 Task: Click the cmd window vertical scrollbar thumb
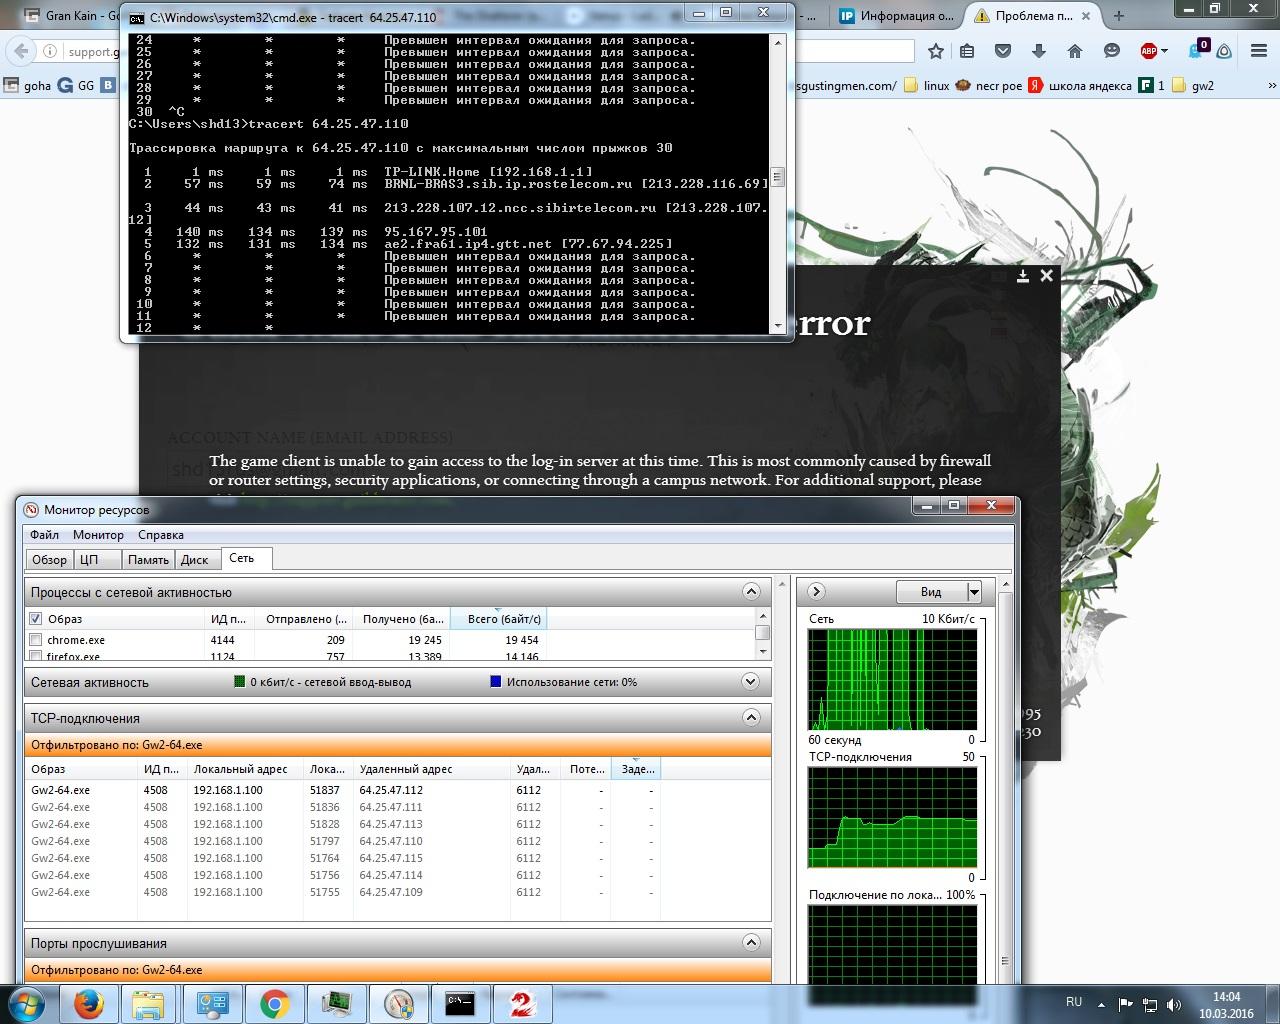pyautogui.click(x=777, y=177)
